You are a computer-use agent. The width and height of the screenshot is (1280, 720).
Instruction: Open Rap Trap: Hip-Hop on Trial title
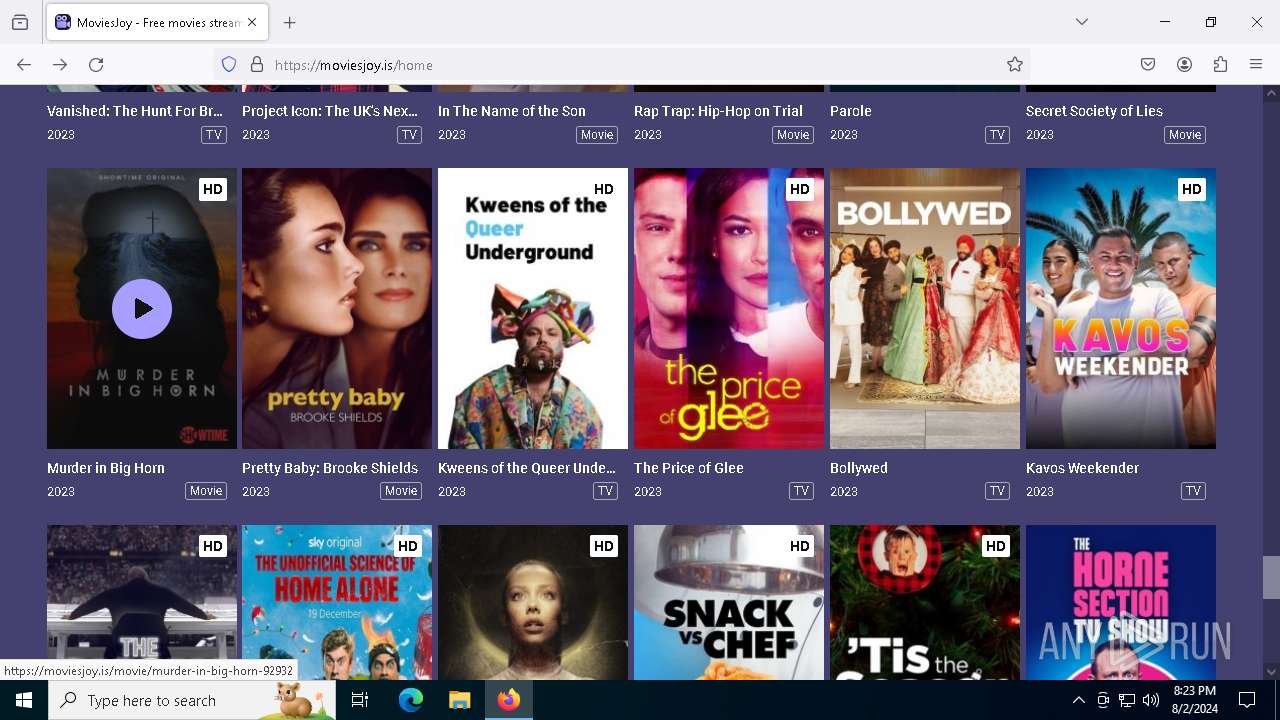718,111
